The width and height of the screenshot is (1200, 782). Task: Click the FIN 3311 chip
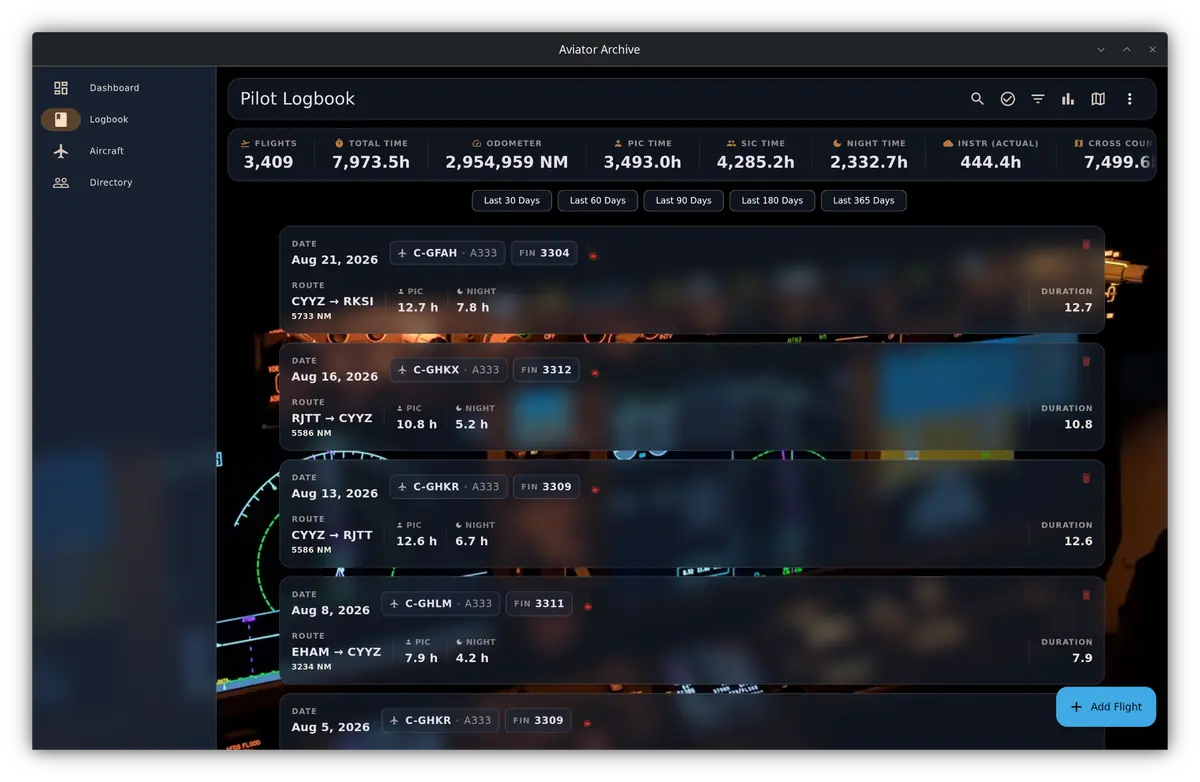(539, 604)
